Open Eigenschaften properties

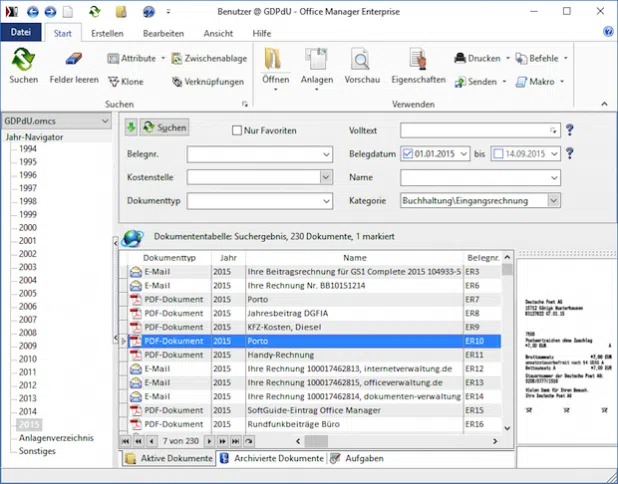[418, 59]
